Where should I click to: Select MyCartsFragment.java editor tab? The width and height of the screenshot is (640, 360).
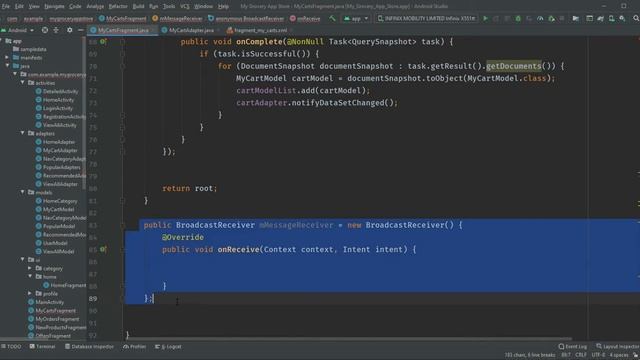click(123, 30)
